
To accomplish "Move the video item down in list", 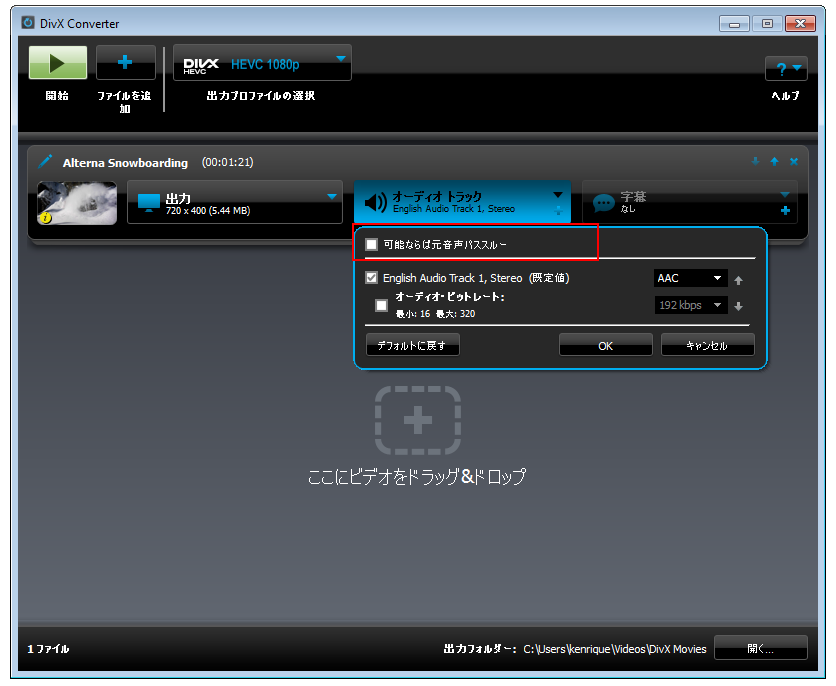I will point(755,162).
